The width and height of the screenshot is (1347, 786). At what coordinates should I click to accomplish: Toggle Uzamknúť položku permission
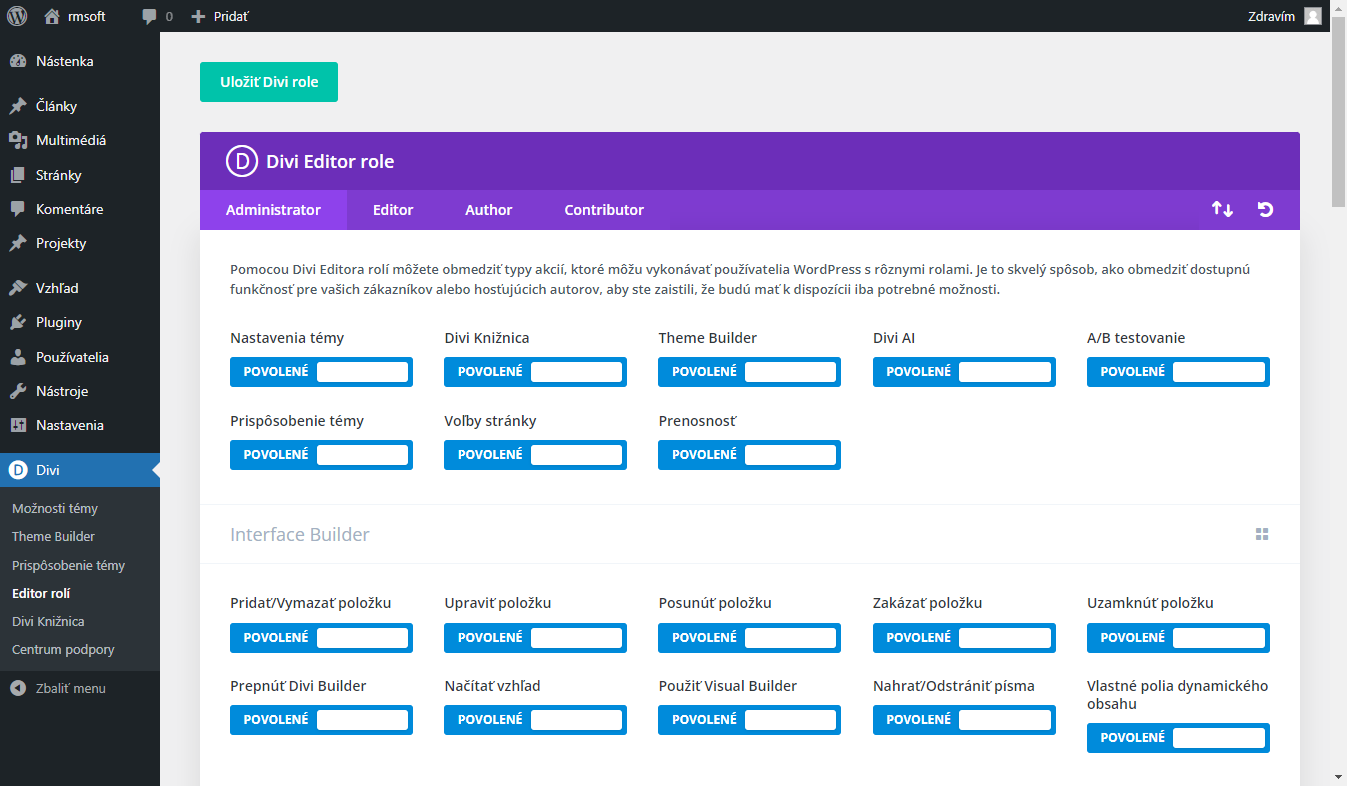(x=1178, y=638)
